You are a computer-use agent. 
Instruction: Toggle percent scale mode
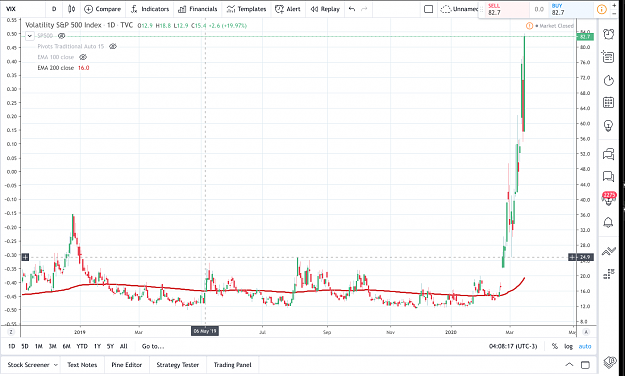(554, 346)
